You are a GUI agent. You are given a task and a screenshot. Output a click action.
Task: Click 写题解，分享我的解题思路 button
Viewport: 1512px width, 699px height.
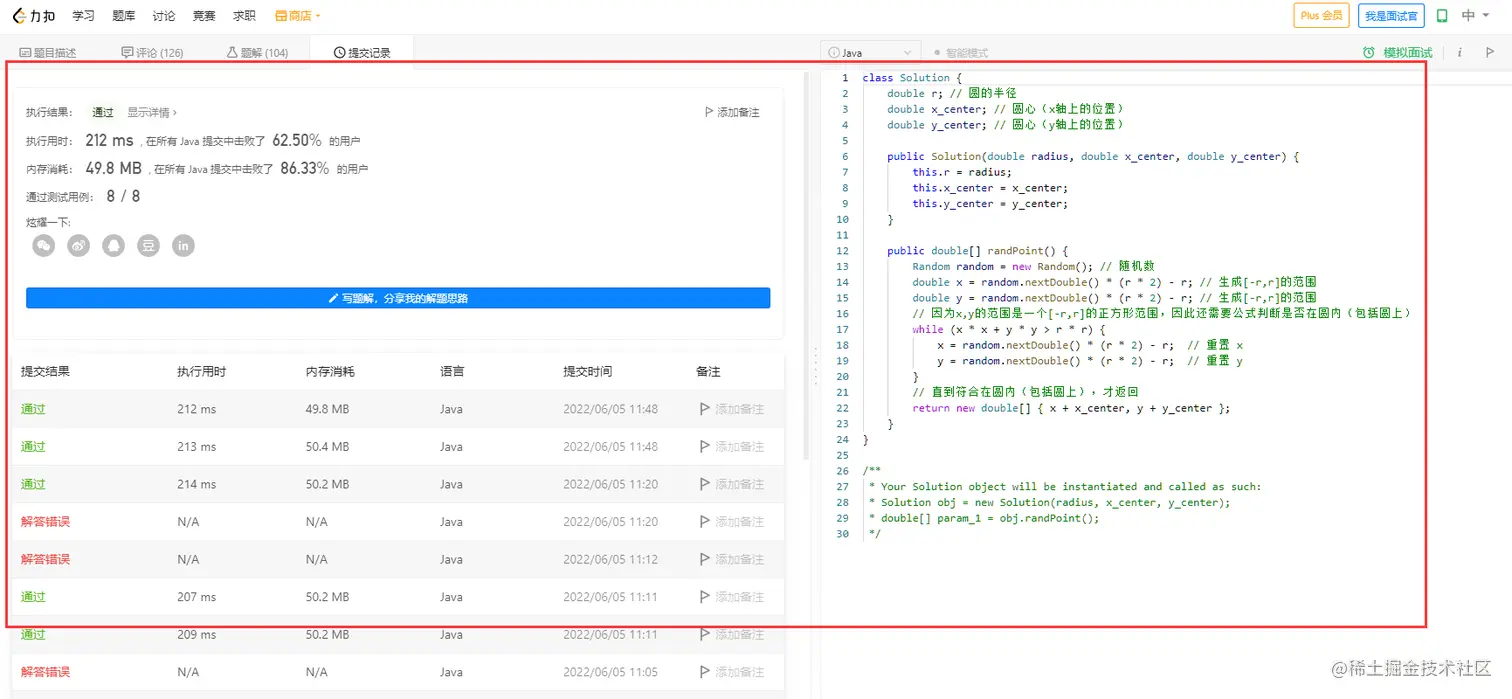pyautogui.click(x=398, y=298)
